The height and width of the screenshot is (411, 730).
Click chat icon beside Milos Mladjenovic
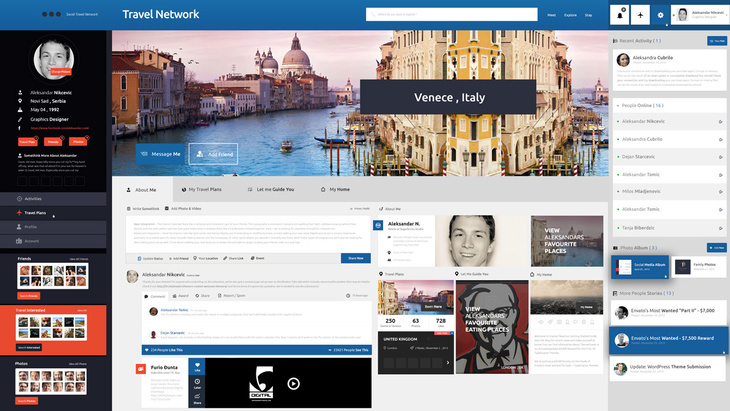tap(721, 192)
